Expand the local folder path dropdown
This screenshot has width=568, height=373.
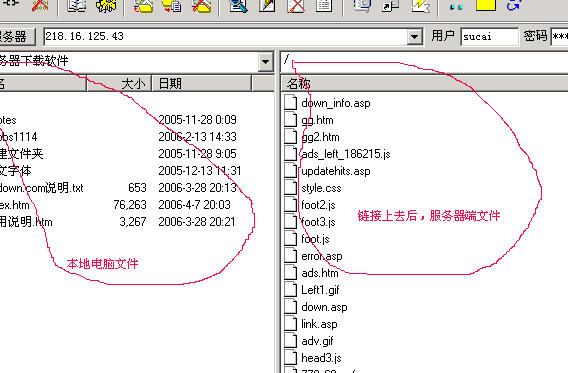[x=266, y=62]
